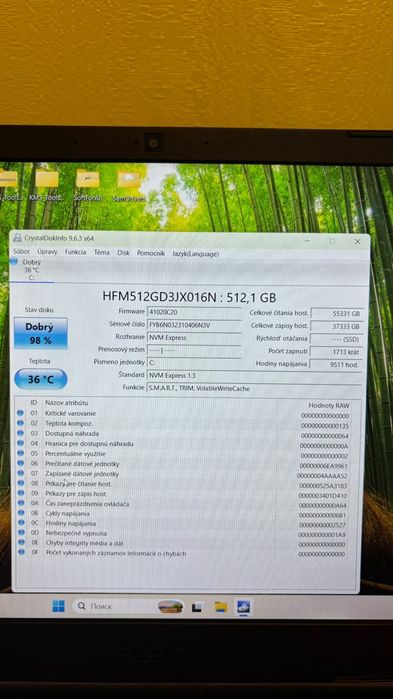
Task: Click the status icon for Hranica pre dostupnú náhradu
Action: tap(20, 443)
